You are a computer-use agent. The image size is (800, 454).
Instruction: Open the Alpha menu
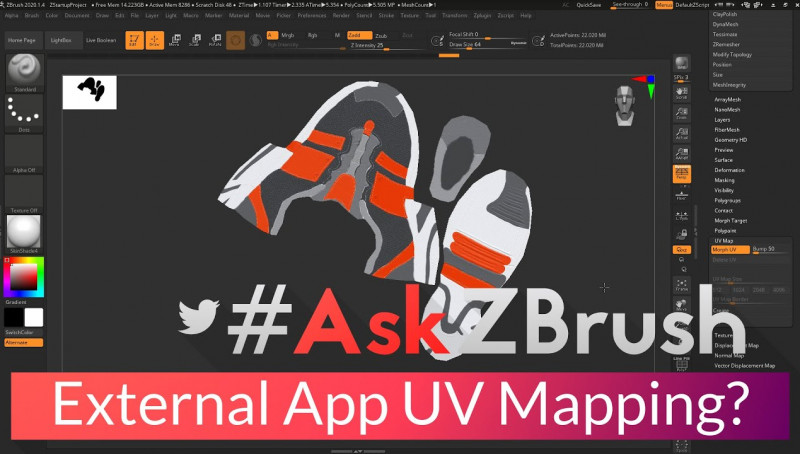11,16
